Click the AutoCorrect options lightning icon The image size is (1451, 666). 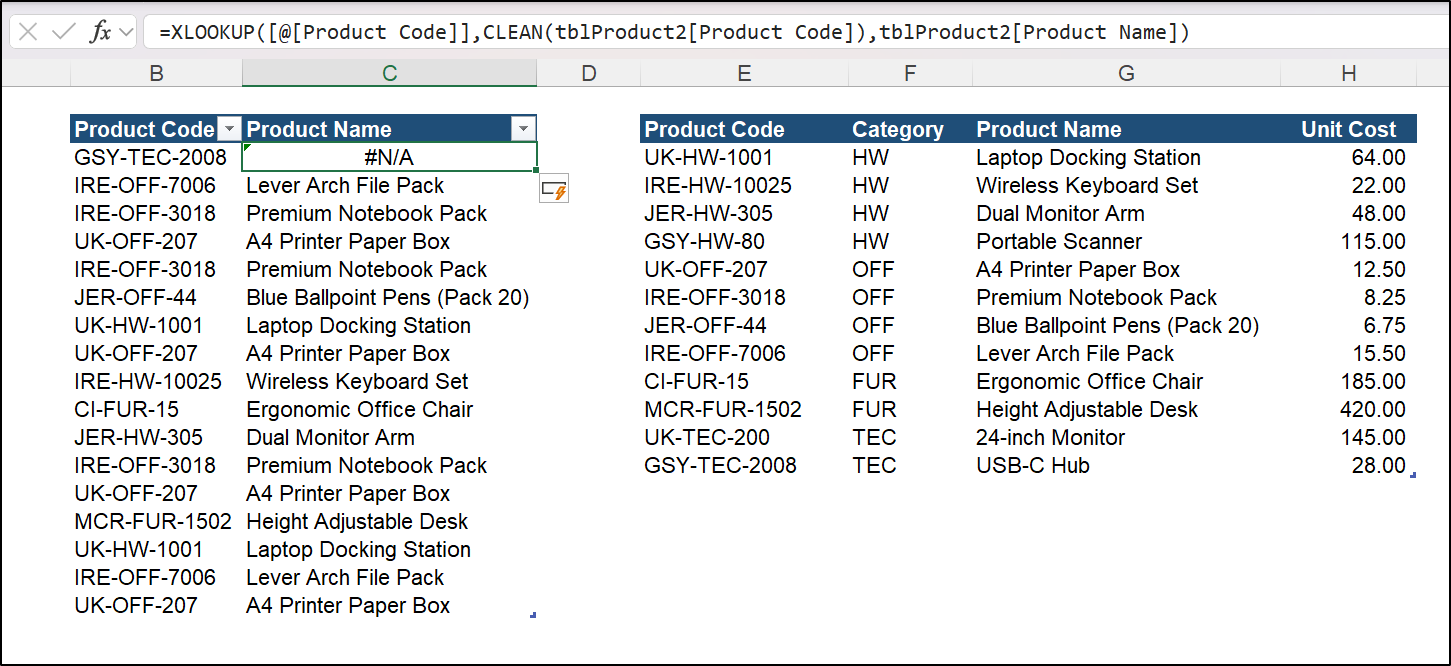(554, 188)
